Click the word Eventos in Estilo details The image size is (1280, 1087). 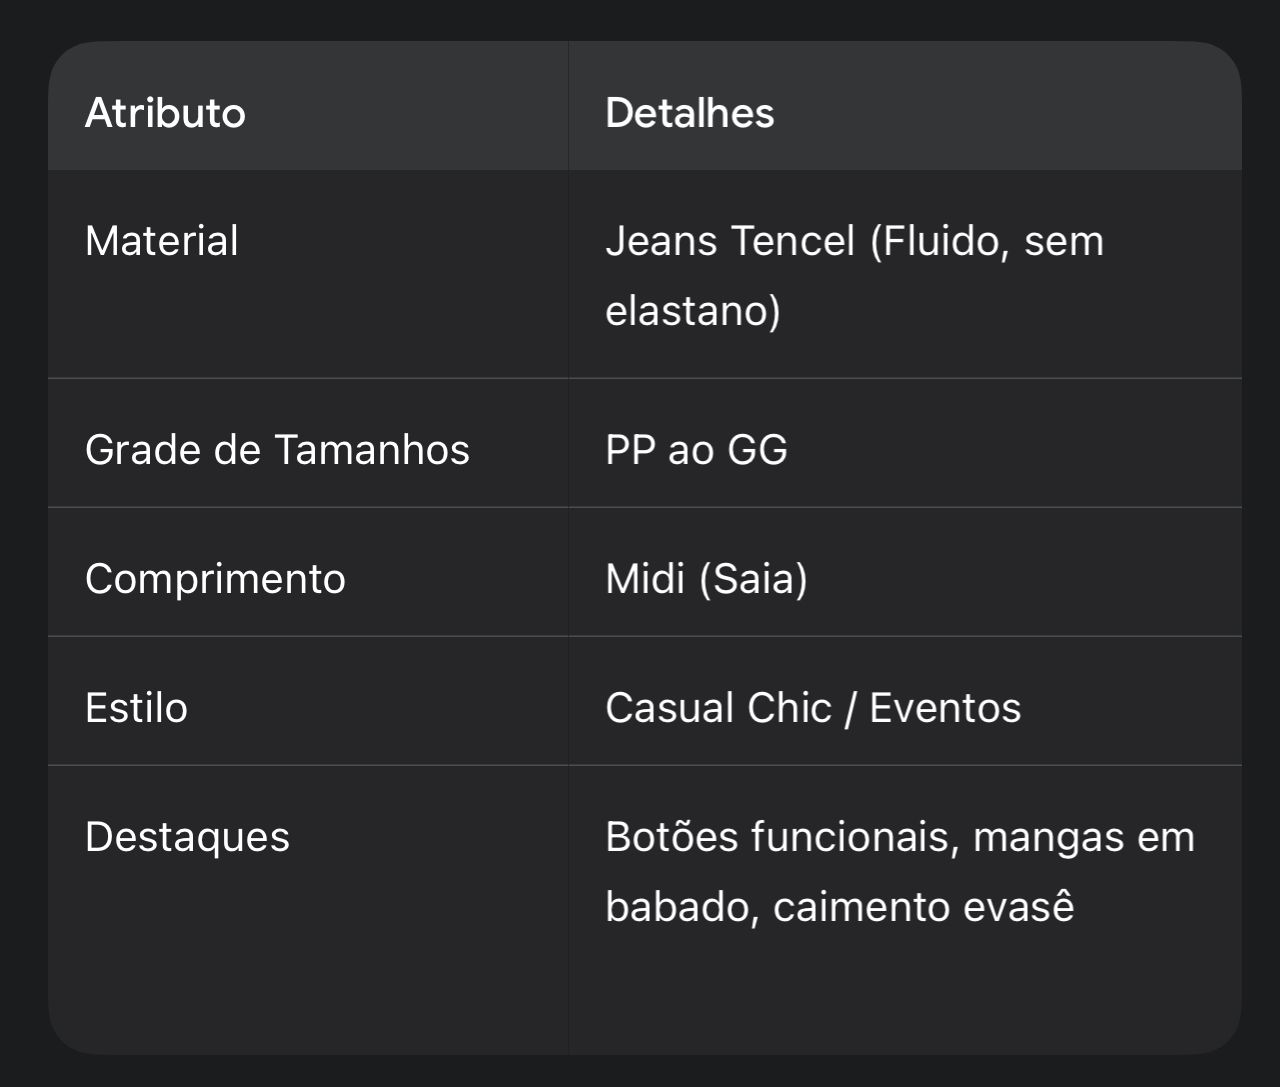coord(945,708)
